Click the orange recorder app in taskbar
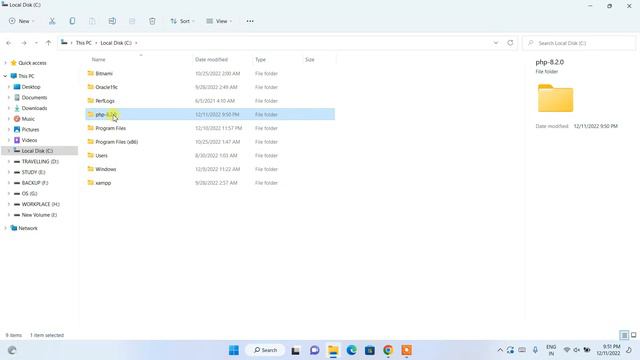This screenshot has height=360, width=640. coord(407,350)
